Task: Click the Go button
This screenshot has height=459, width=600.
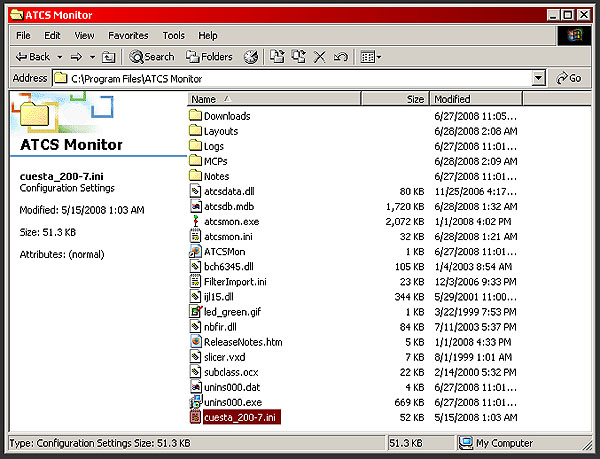Action: coord(568,78)
